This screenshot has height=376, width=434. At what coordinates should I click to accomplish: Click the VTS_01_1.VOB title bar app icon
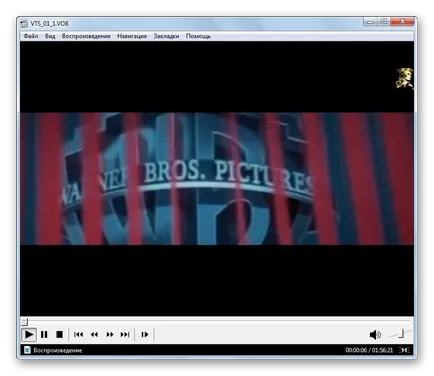pos(24,24)
